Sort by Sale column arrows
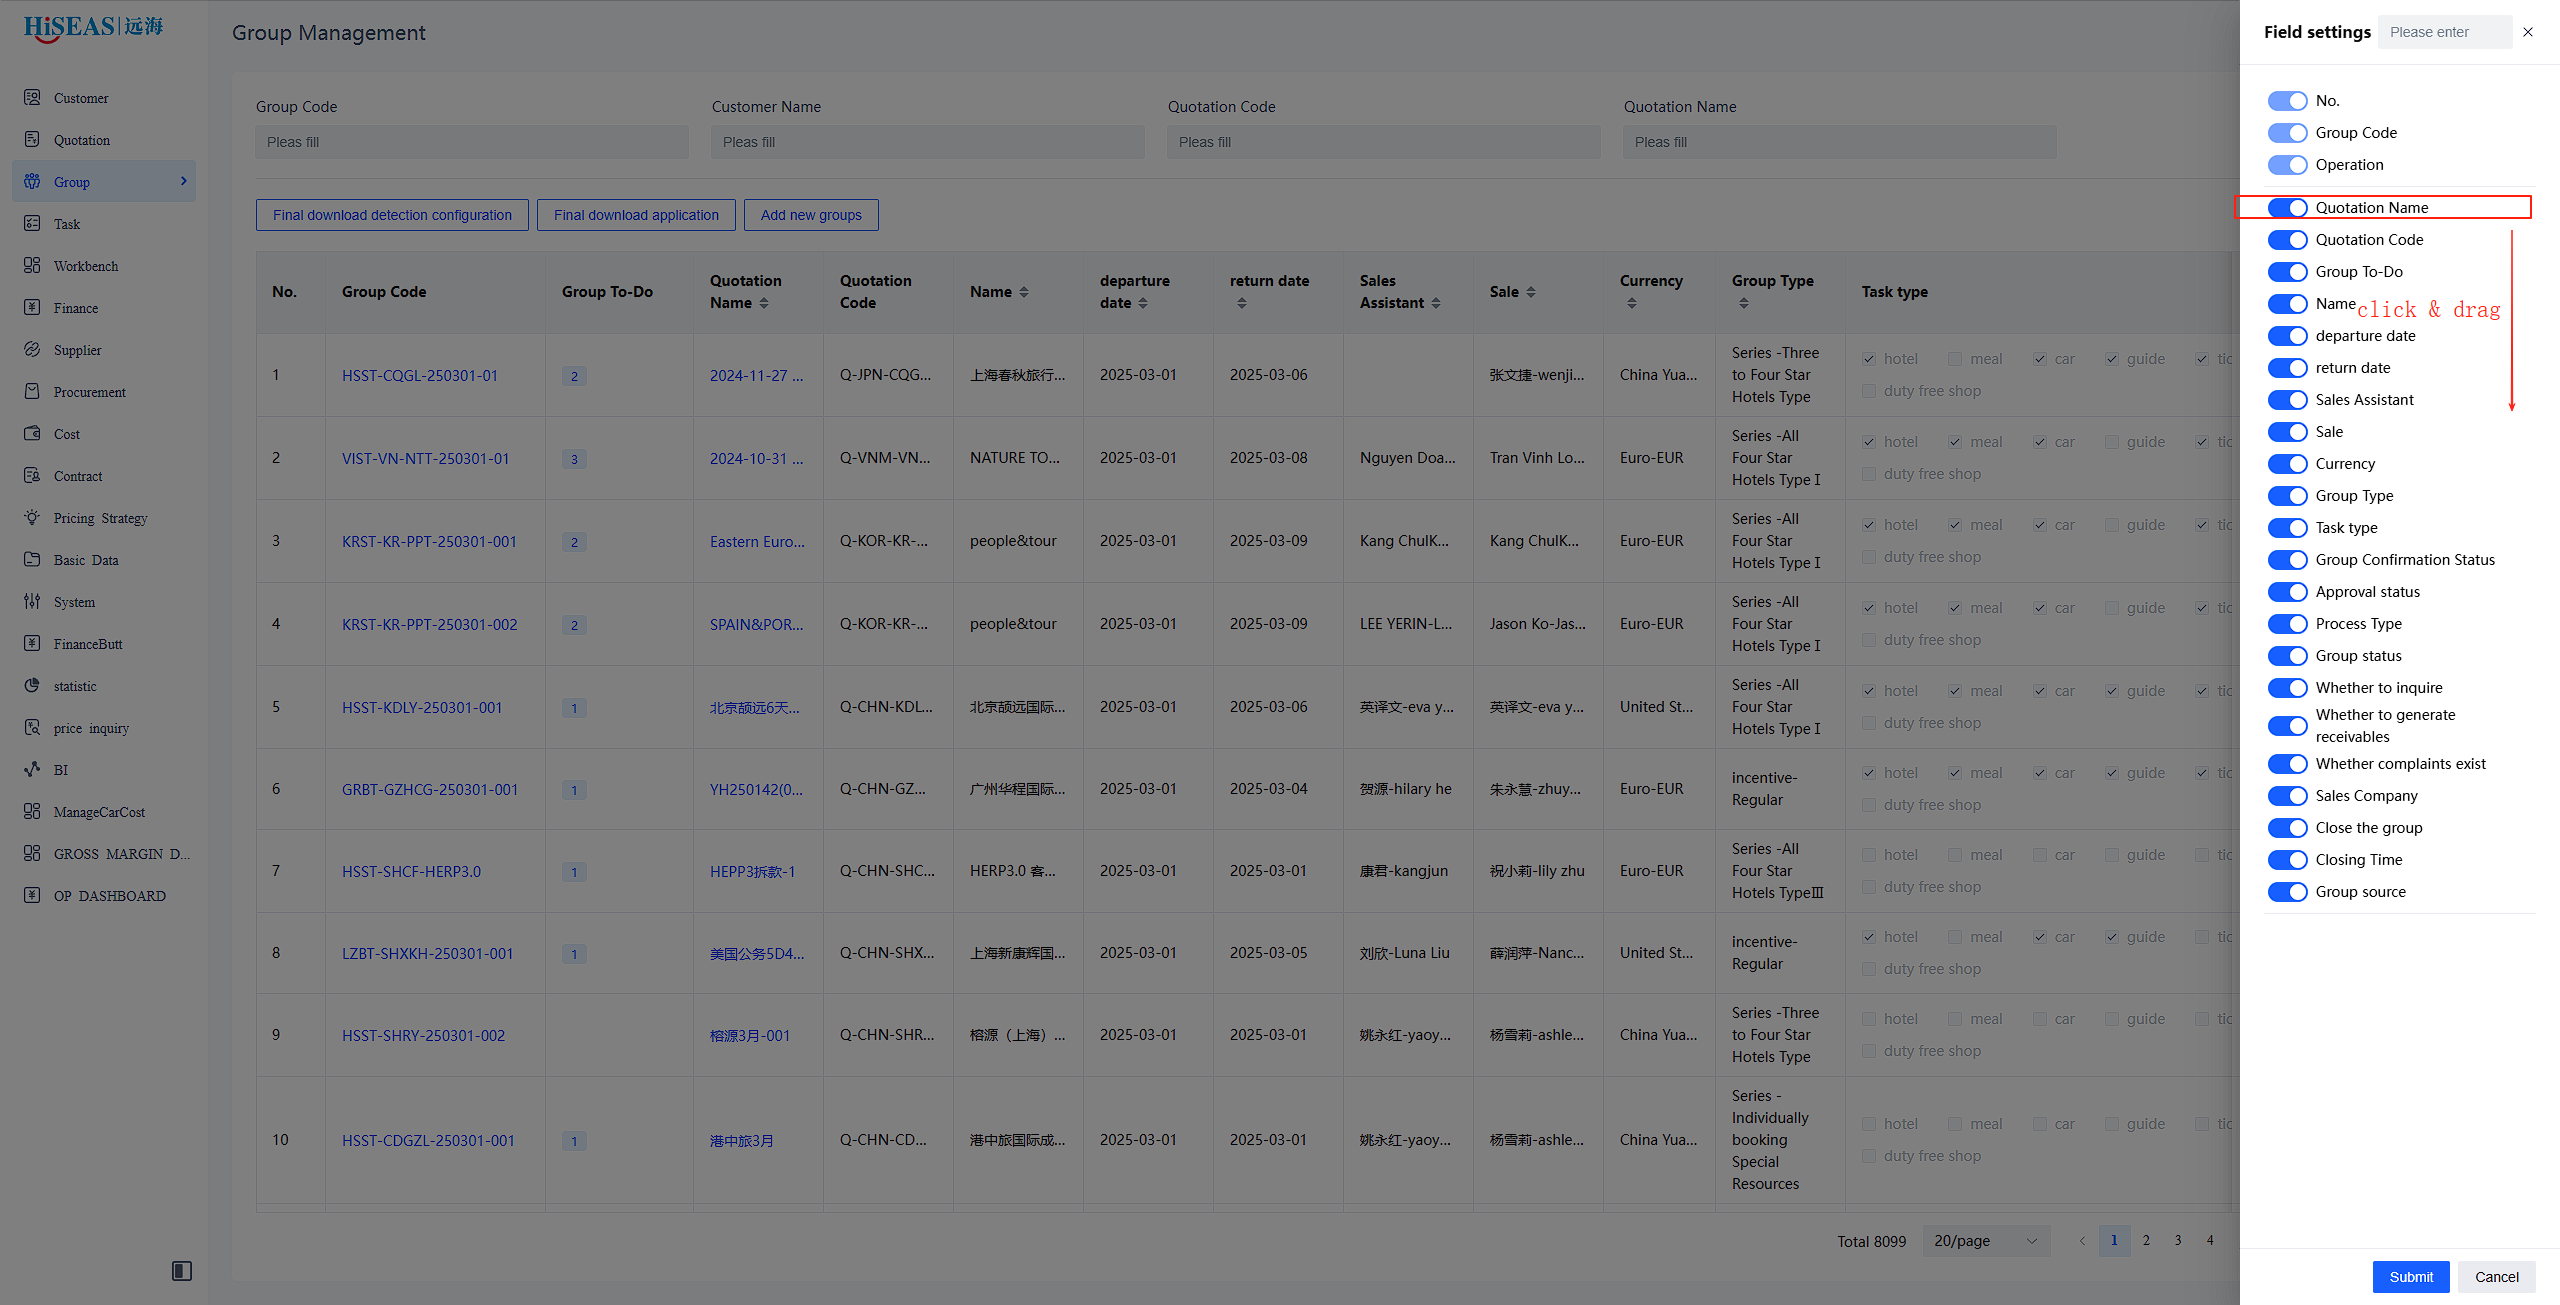 (1531, 292)
